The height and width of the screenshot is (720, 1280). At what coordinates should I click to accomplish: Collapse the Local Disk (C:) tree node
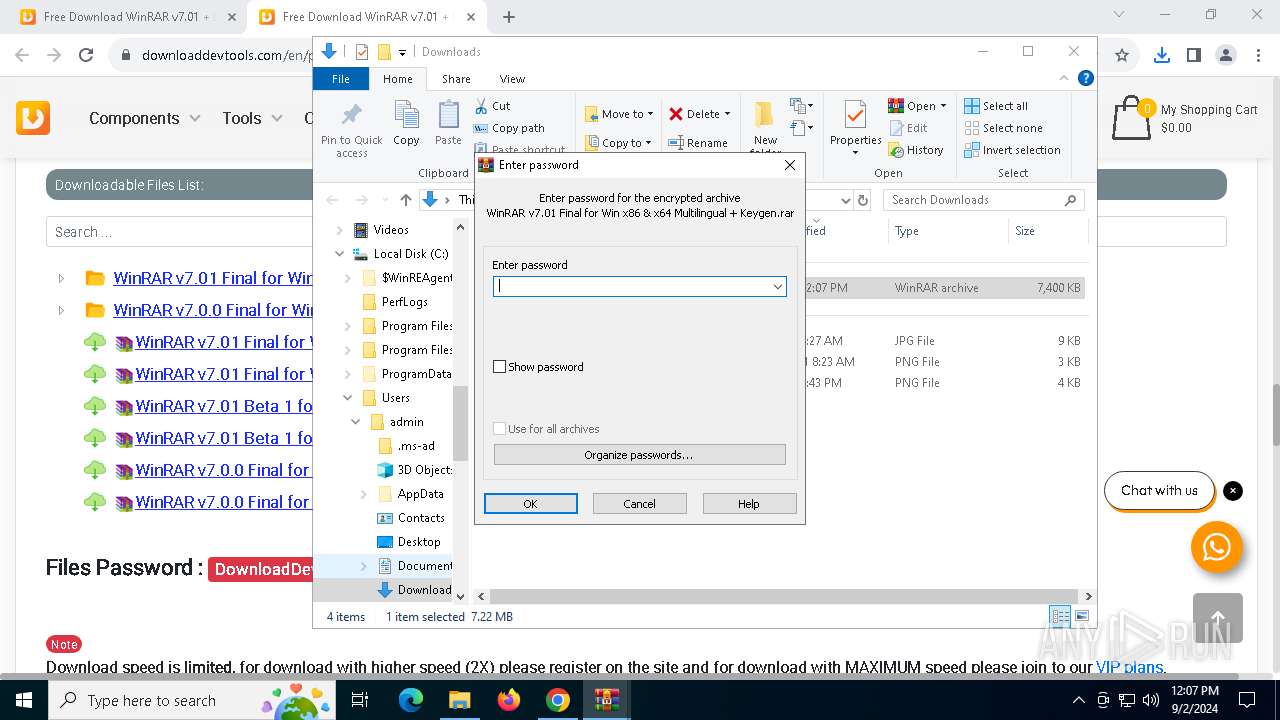340,254
